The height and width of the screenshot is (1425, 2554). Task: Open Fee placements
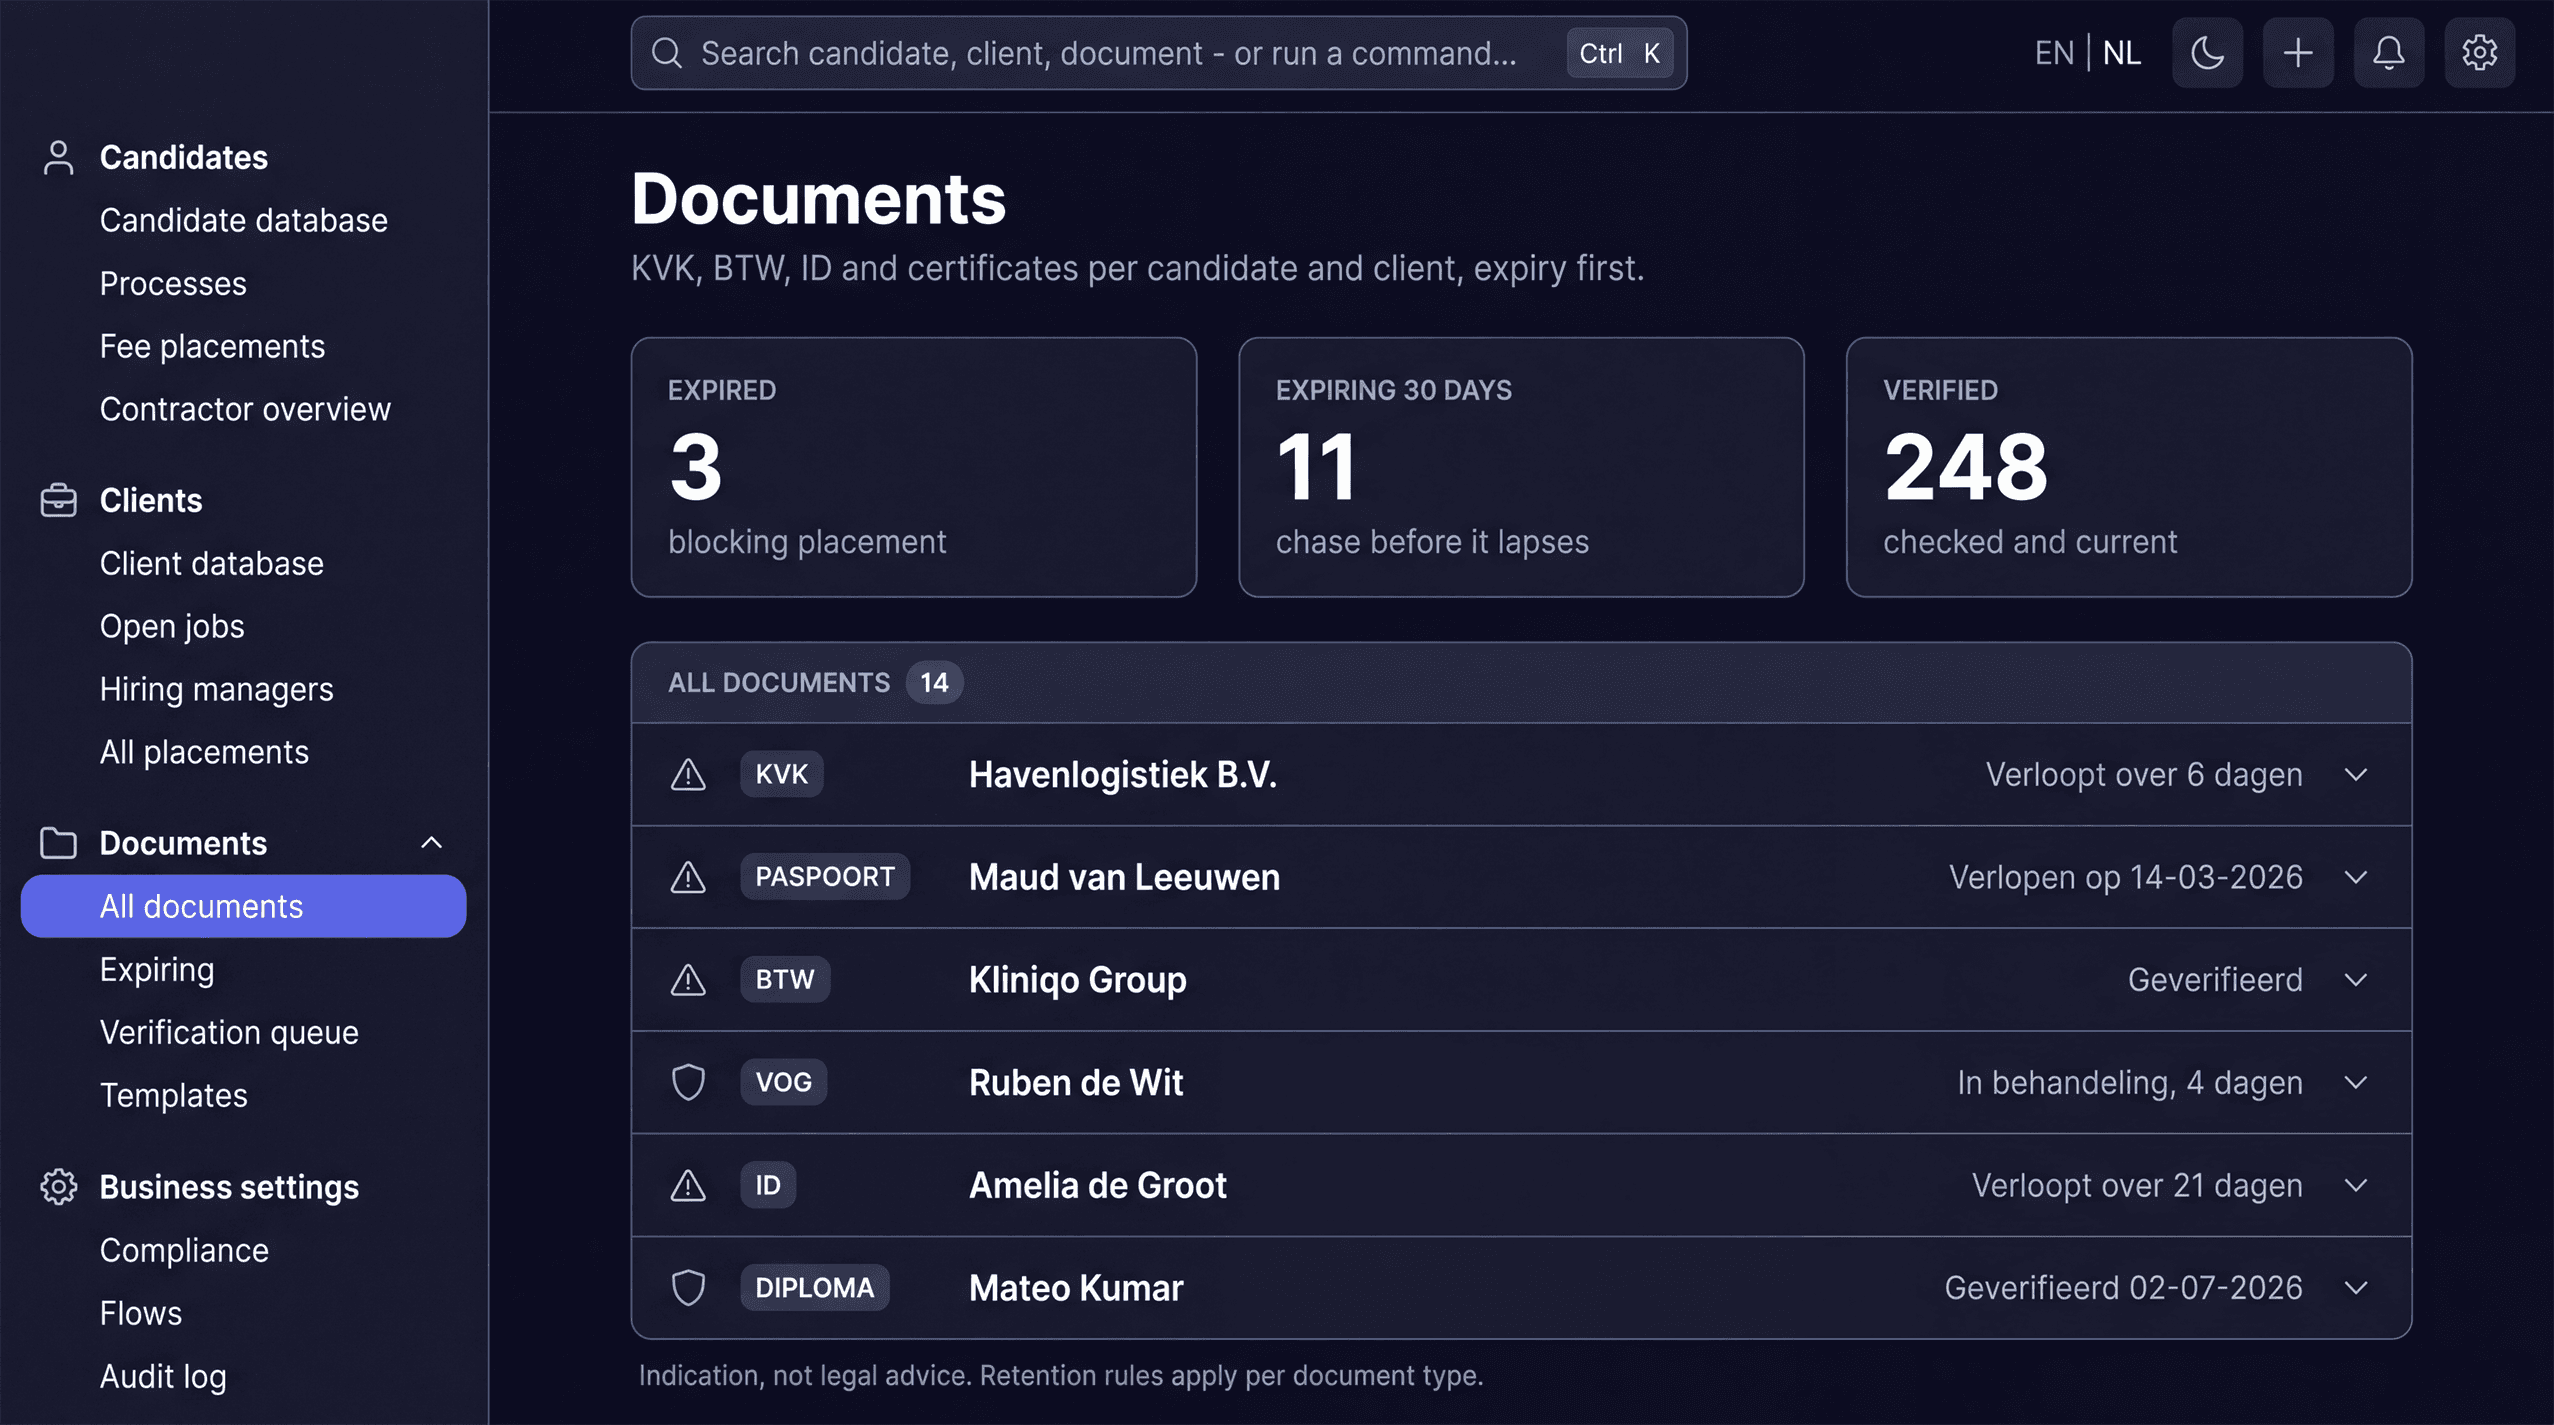212,346
